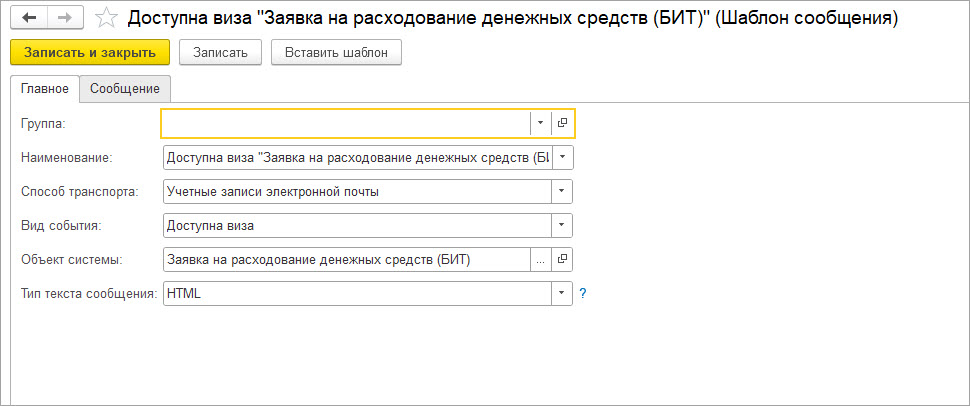
Task: Switch to the Сообщение tab
Action: click(x=125, y=89)
